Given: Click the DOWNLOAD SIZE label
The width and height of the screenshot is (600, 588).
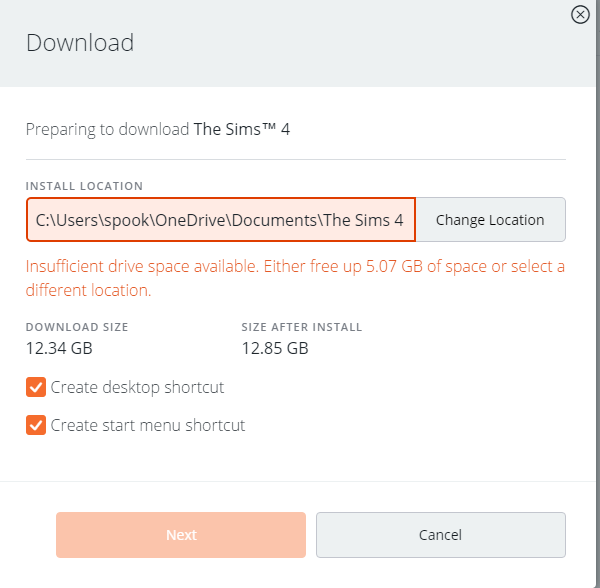Looking at the screenshot, I should 77,327.
